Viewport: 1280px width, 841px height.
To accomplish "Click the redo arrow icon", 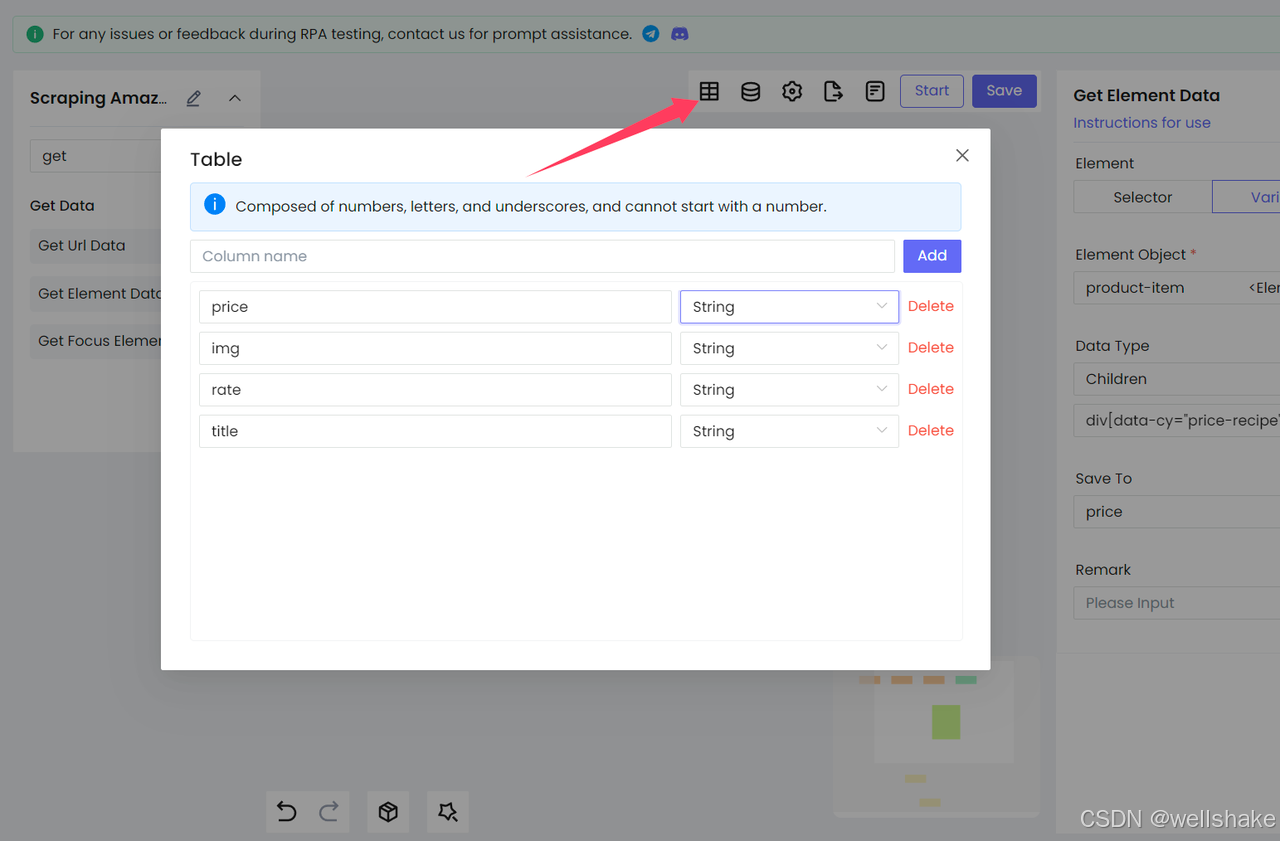I will coord(329,812).
